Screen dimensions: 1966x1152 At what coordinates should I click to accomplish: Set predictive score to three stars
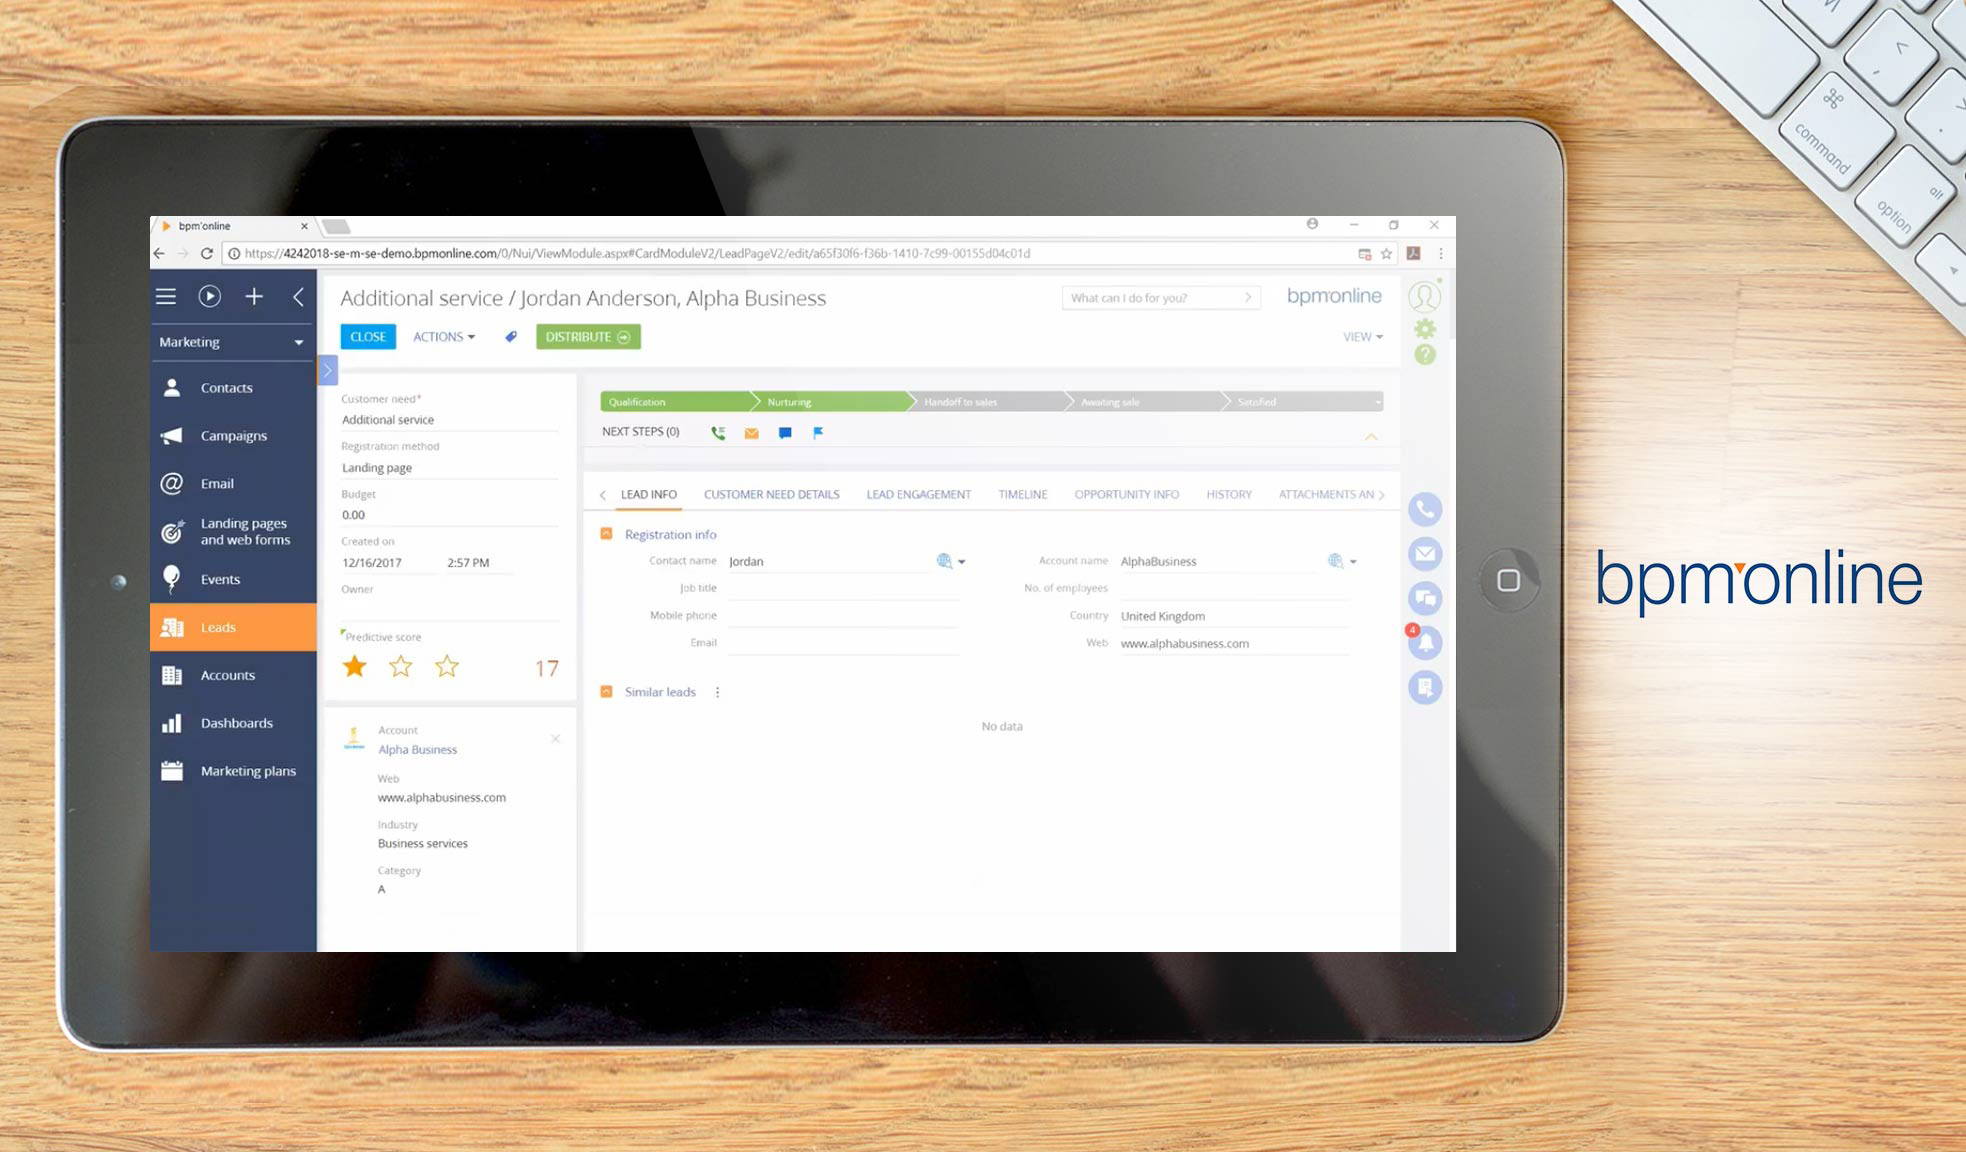click(x=447, y=666)
